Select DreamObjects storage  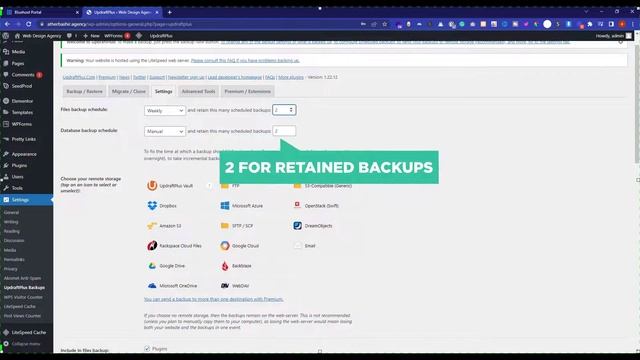(x=298, y=226)
